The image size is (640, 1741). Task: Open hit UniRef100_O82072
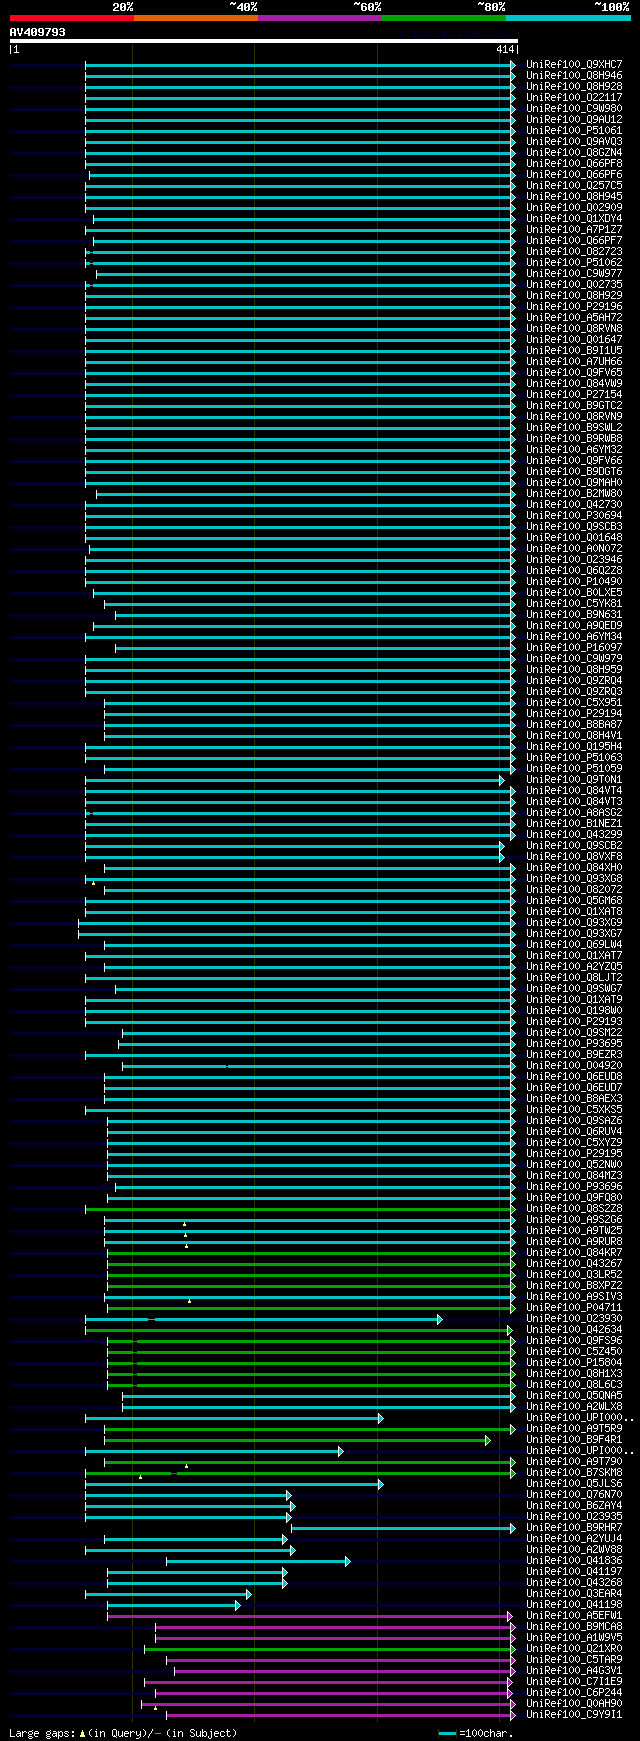tap(574, 890)
